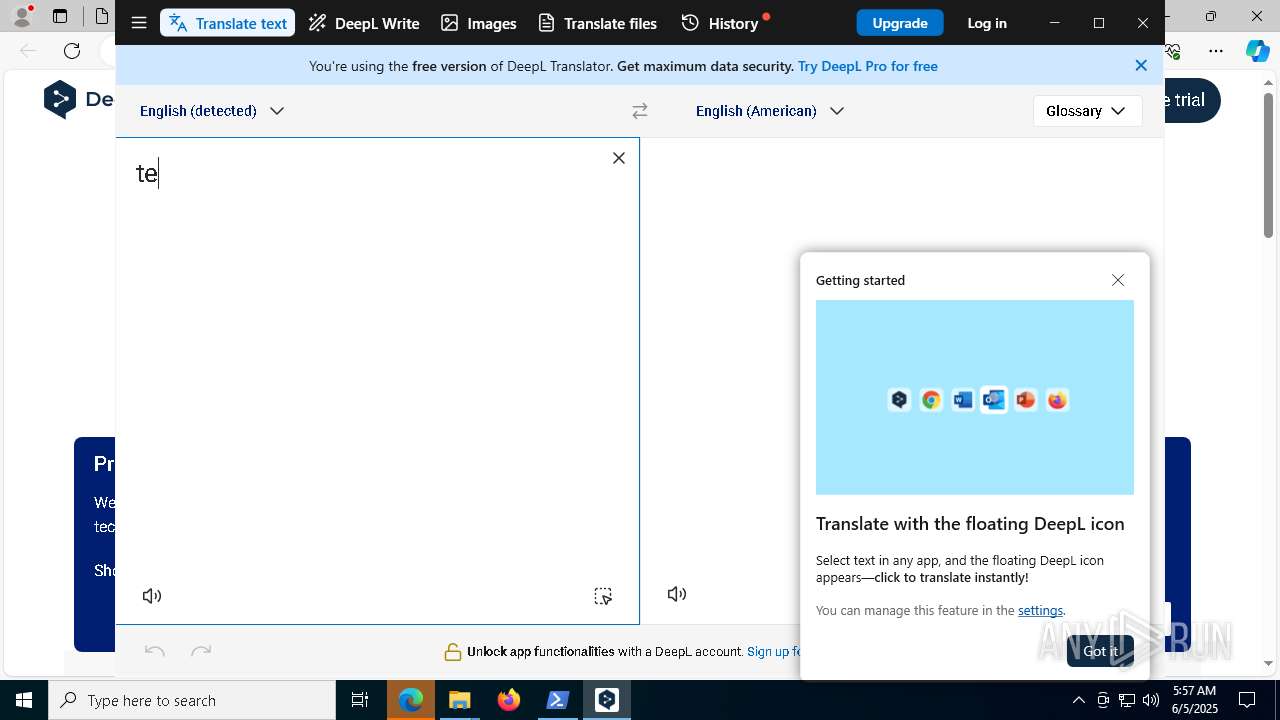Dismiss the free version banner
1280x720 pixels.
(x=1141, y=65)
